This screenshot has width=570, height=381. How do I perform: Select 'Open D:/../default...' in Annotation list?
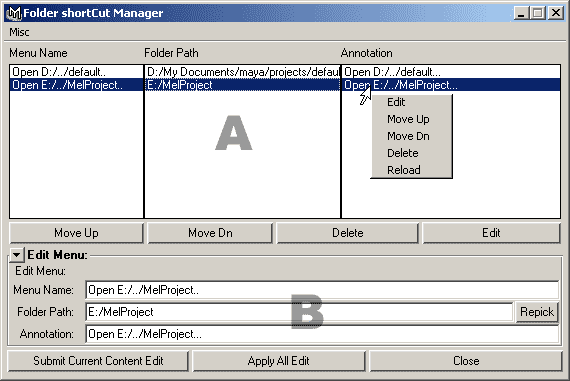451,72
